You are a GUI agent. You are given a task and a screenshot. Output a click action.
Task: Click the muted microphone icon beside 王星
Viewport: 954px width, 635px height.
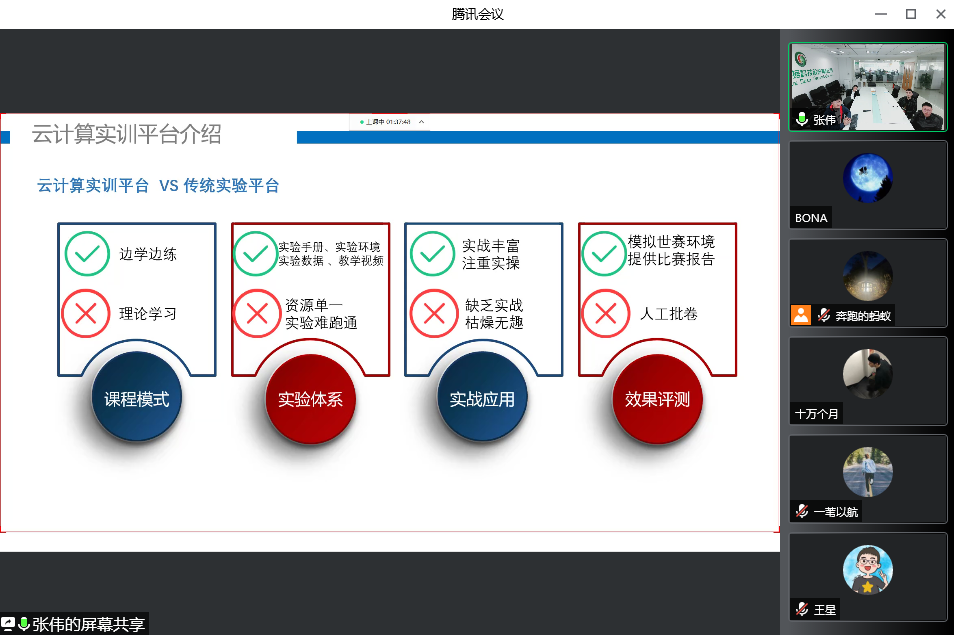point(802,608)
